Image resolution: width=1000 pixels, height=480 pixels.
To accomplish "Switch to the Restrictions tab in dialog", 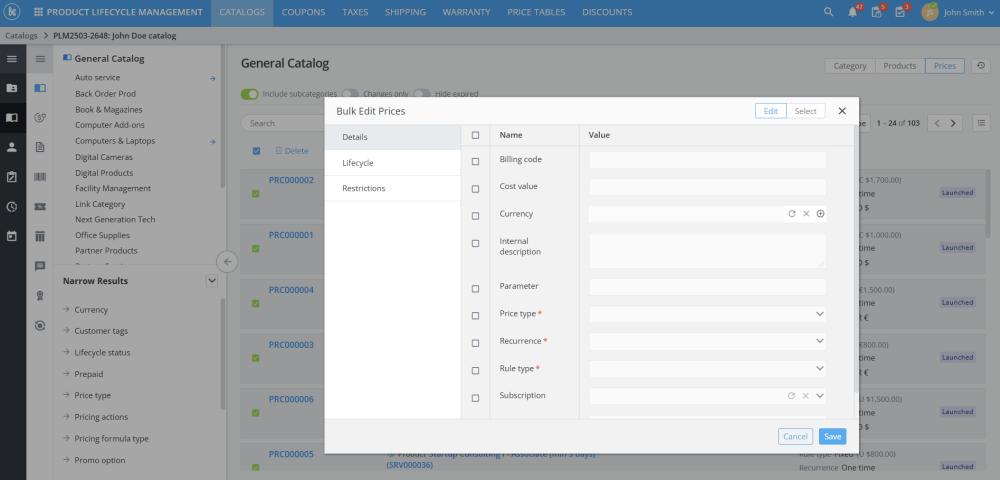I will point(392,189).
